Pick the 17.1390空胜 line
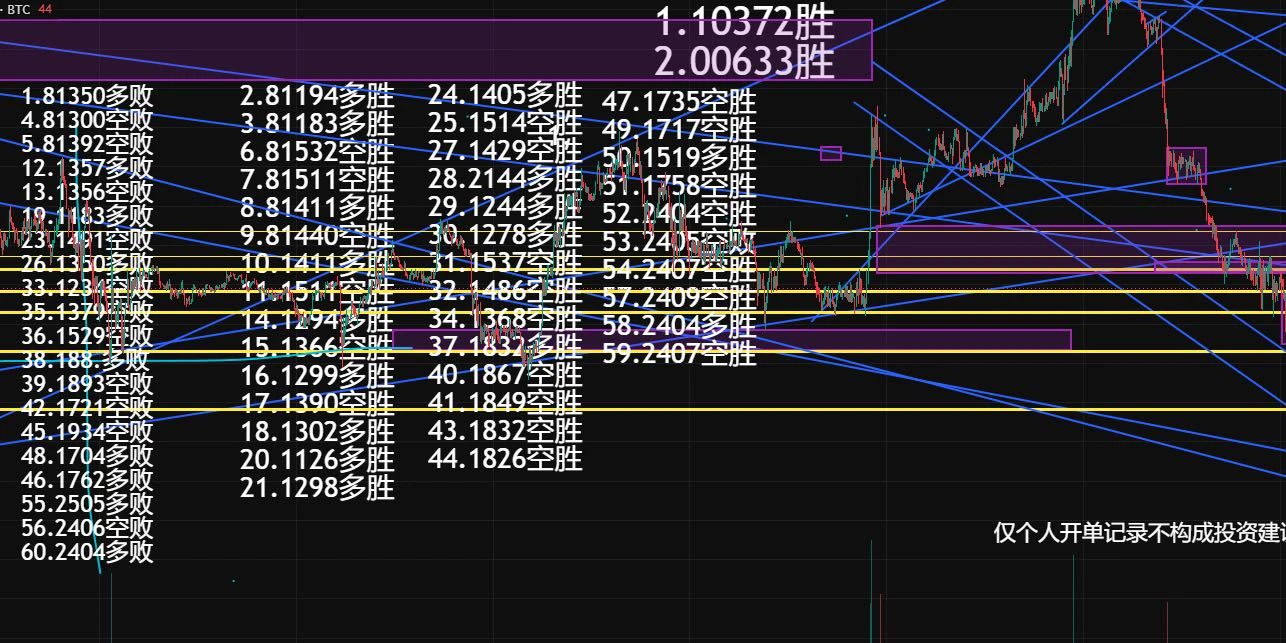The height and width of the screenshot is (643, 1286). pyautogui.click(x=317, y=404)
